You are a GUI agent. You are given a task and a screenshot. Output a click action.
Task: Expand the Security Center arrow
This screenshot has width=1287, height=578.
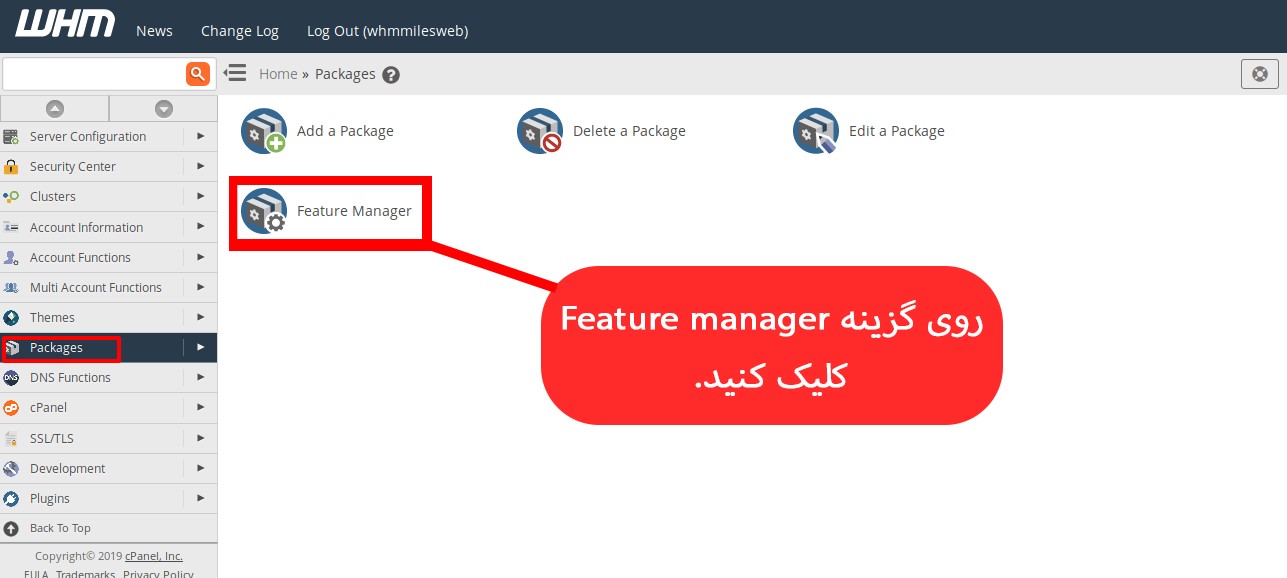point(200,166)
